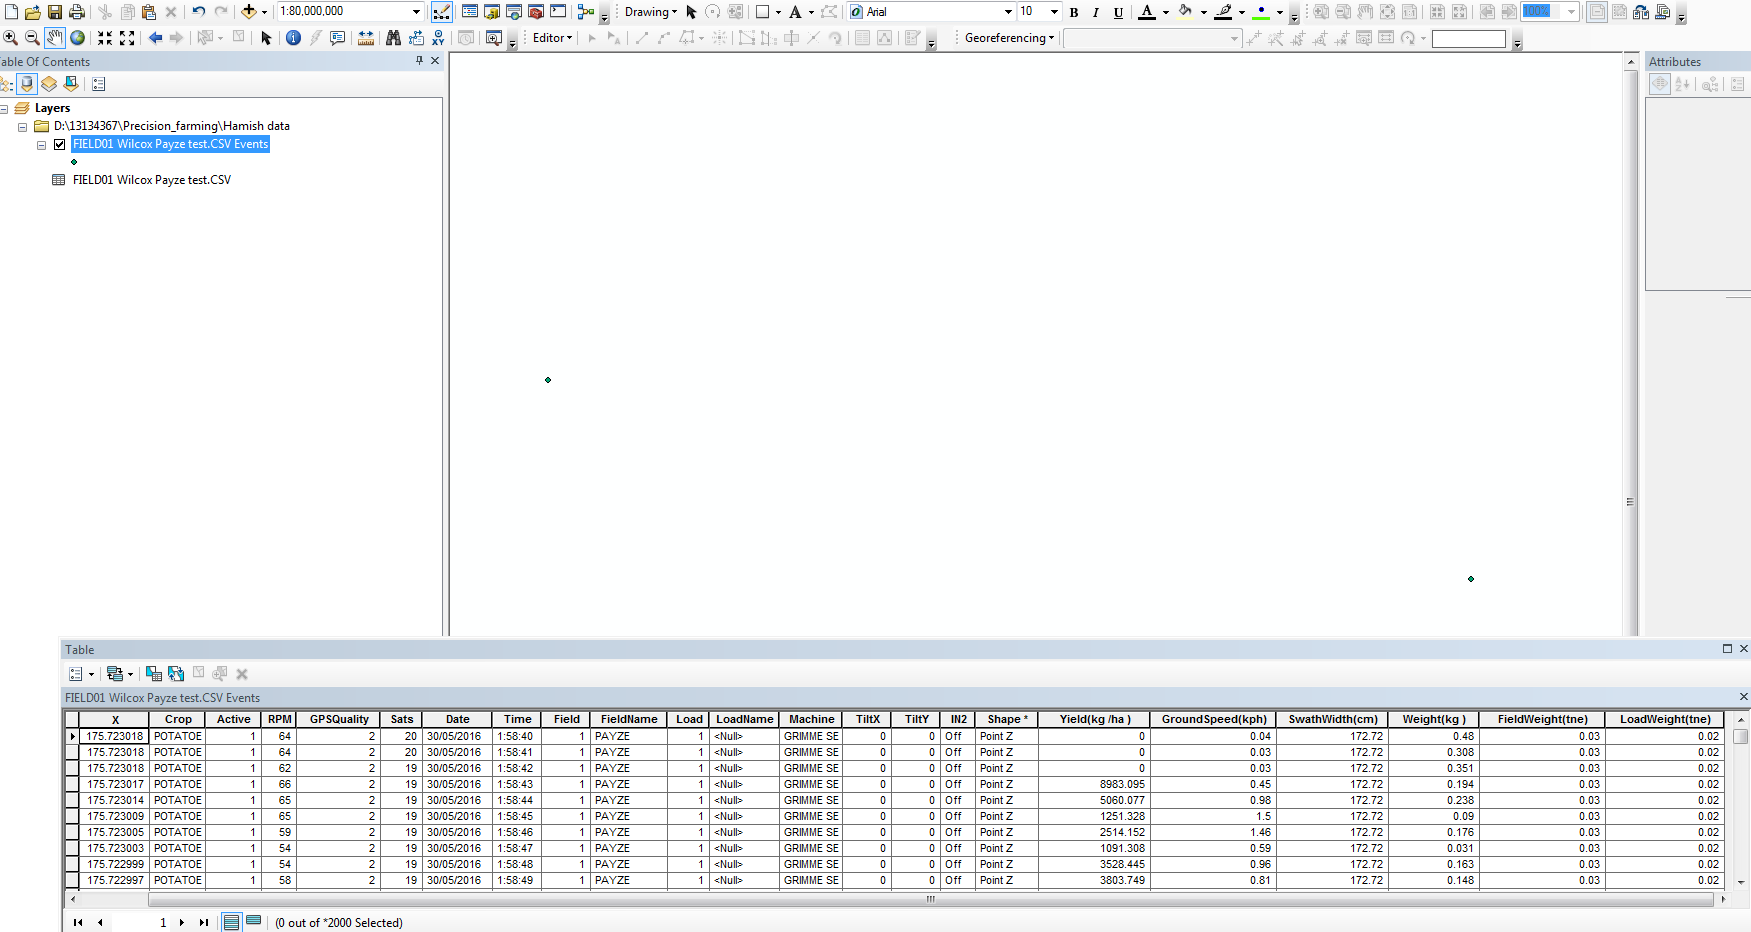Change the line color swatch
1751x932 pixels.
point(1223,12)
